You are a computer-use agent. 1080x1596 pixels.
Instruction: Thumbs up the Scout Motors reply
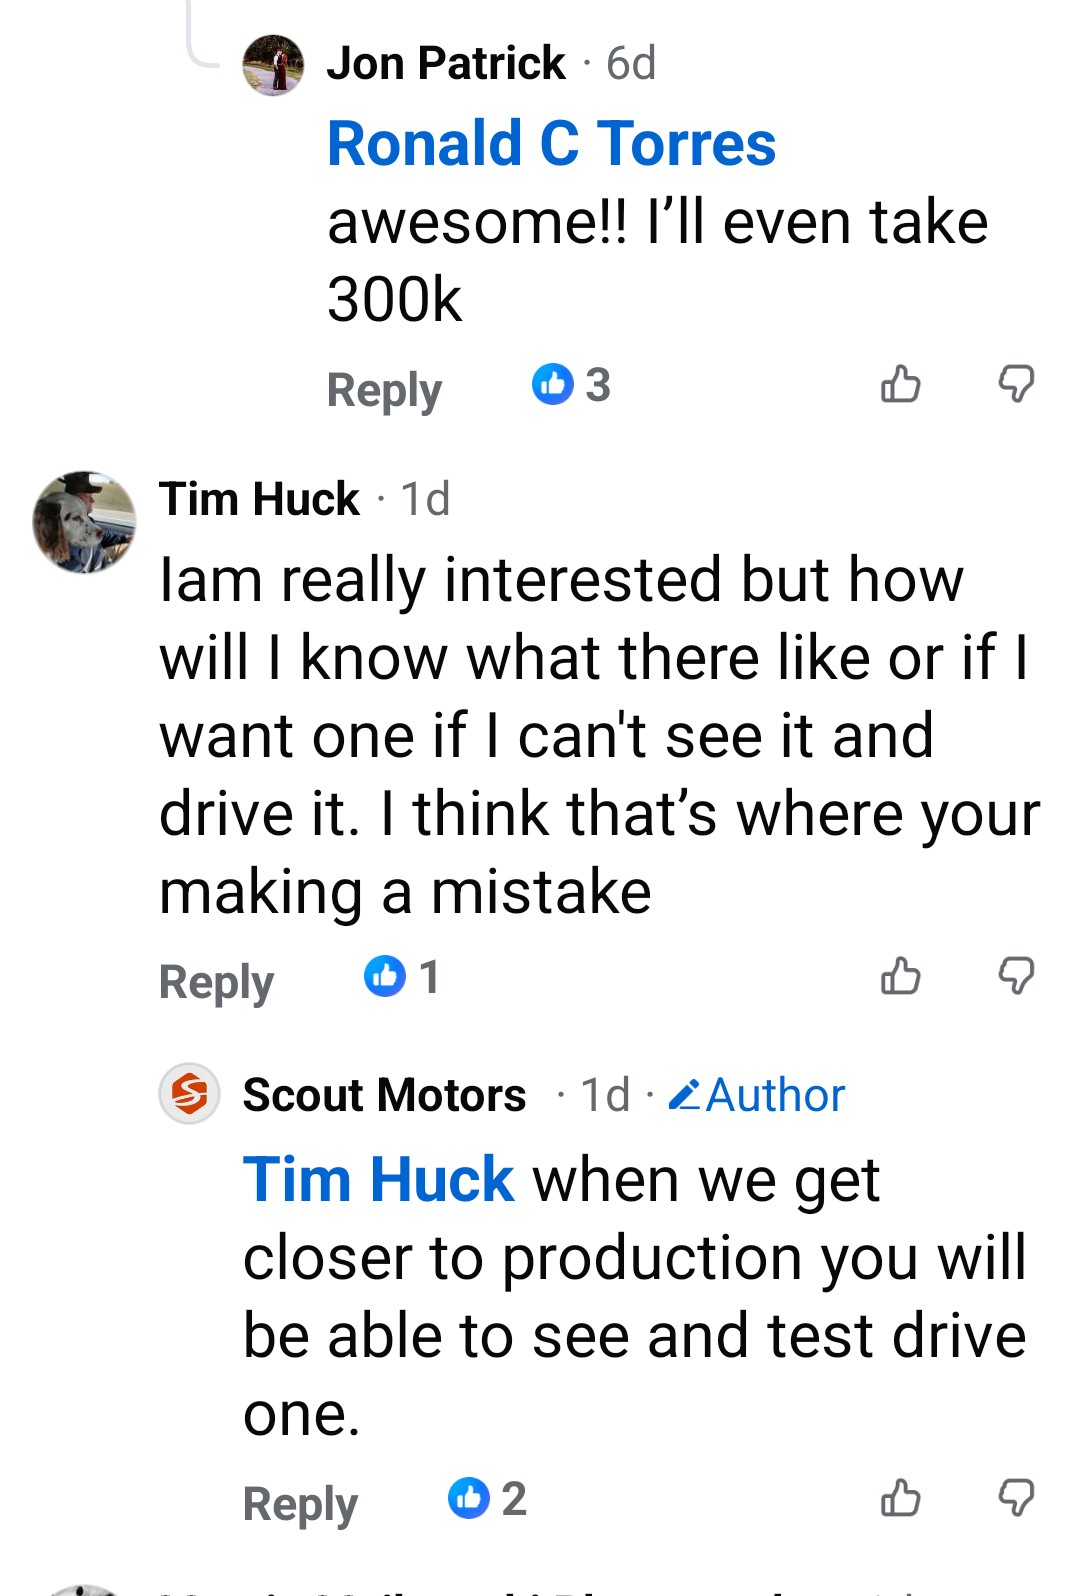coord(900,1498)
